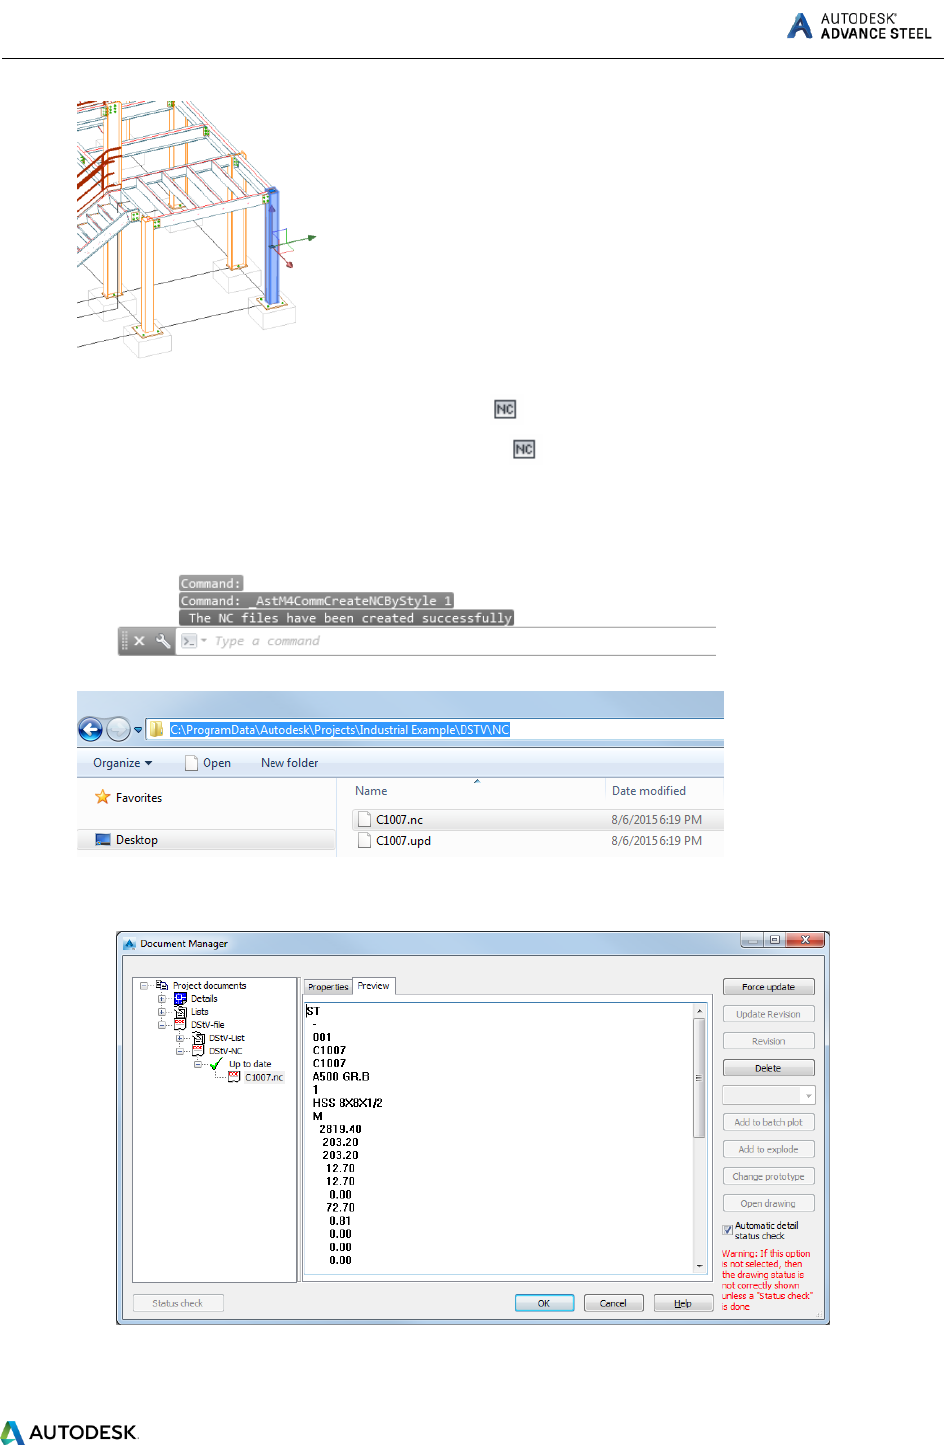Click the Force update button
The width and height of the screenshot is (944, 1445).
click(769, 987)
